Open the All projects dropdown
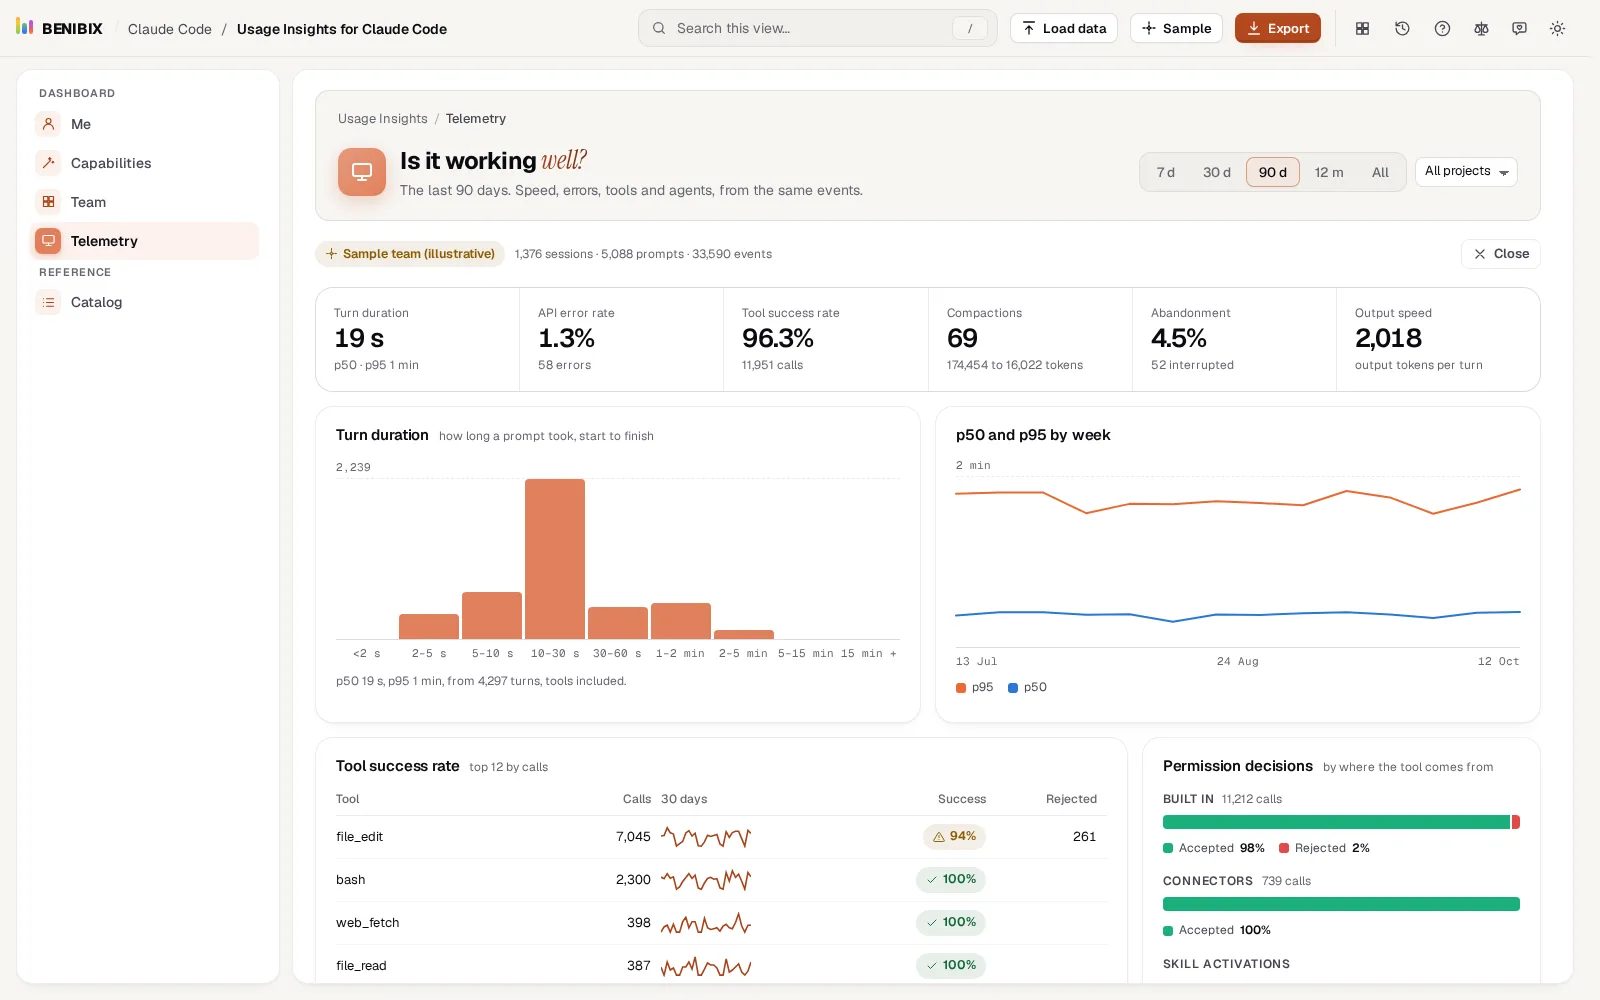 click(x=1466, y=172)
